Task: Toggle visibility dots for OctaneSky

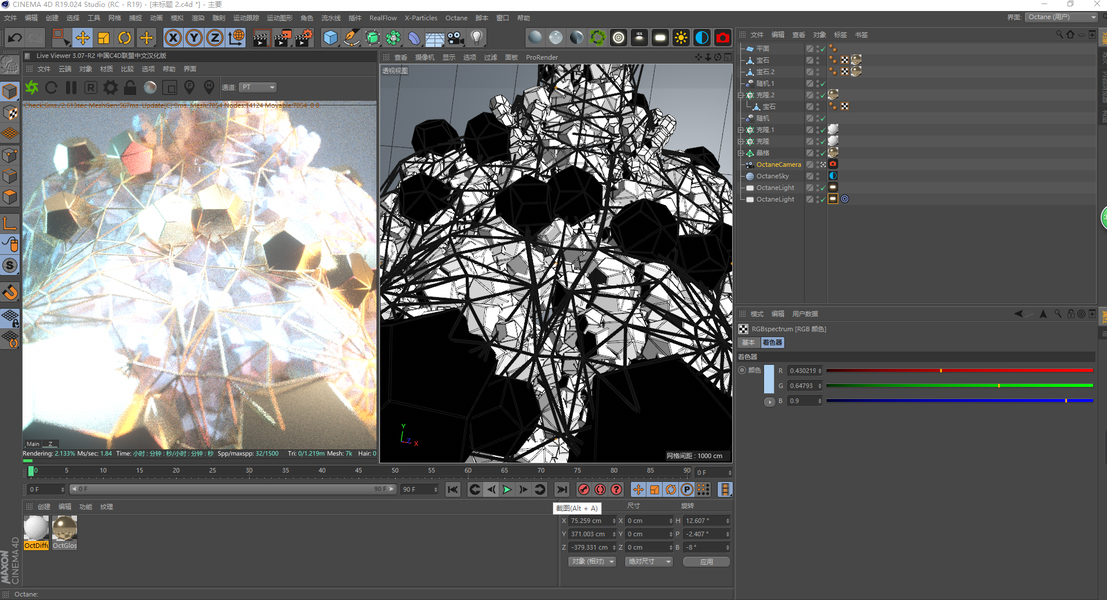Action: tap(818, 176)
